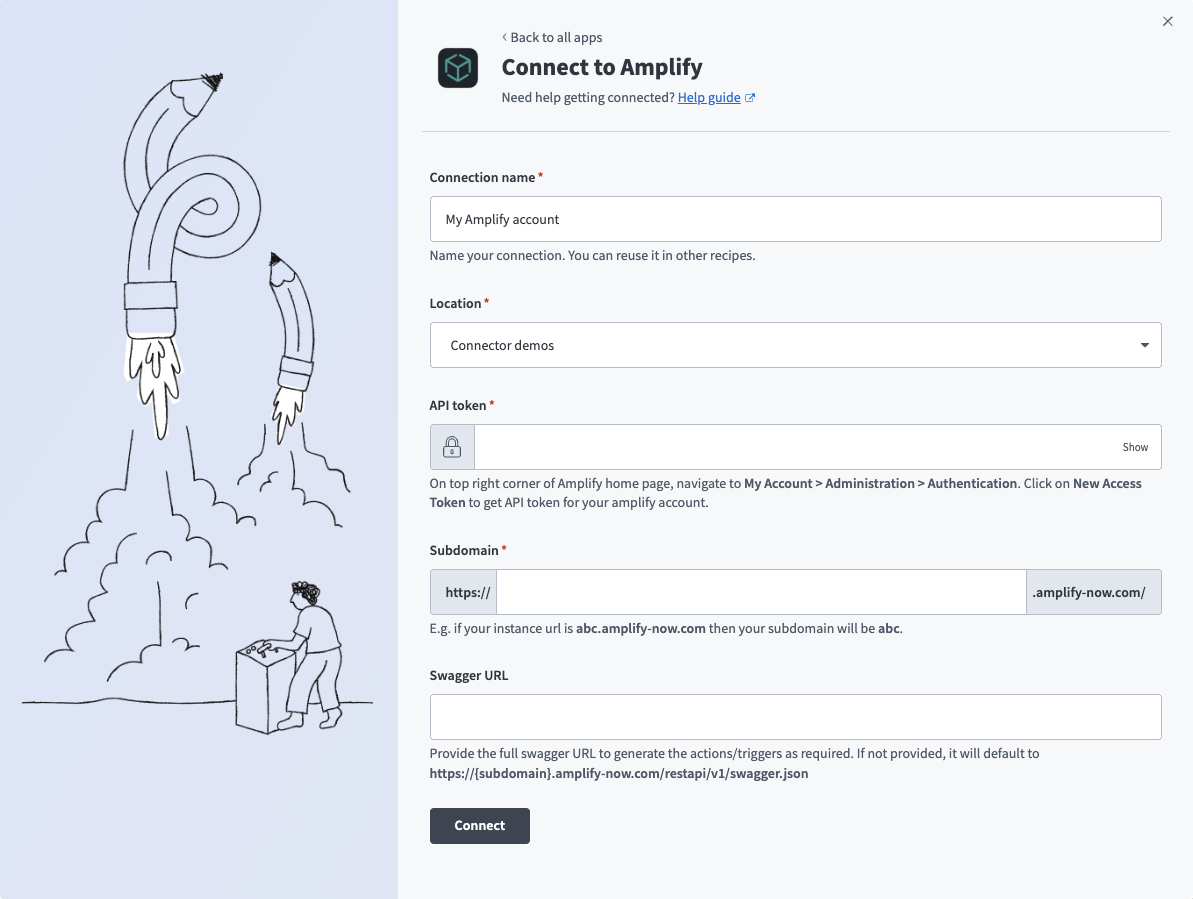The width and height of the screenshot is (1193, 899).
Task: Click the back chevron before Back to all apps
Action: [504, 37]
